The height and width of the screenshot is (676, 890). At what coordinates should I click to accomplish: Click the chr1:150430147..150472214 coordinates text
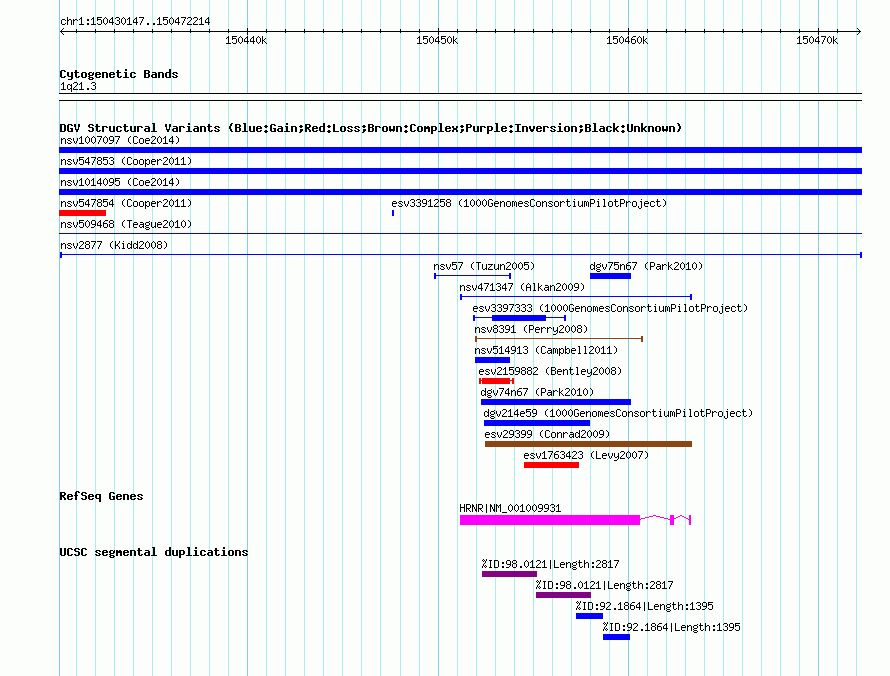pyautogui.click(x=135, y=21)
